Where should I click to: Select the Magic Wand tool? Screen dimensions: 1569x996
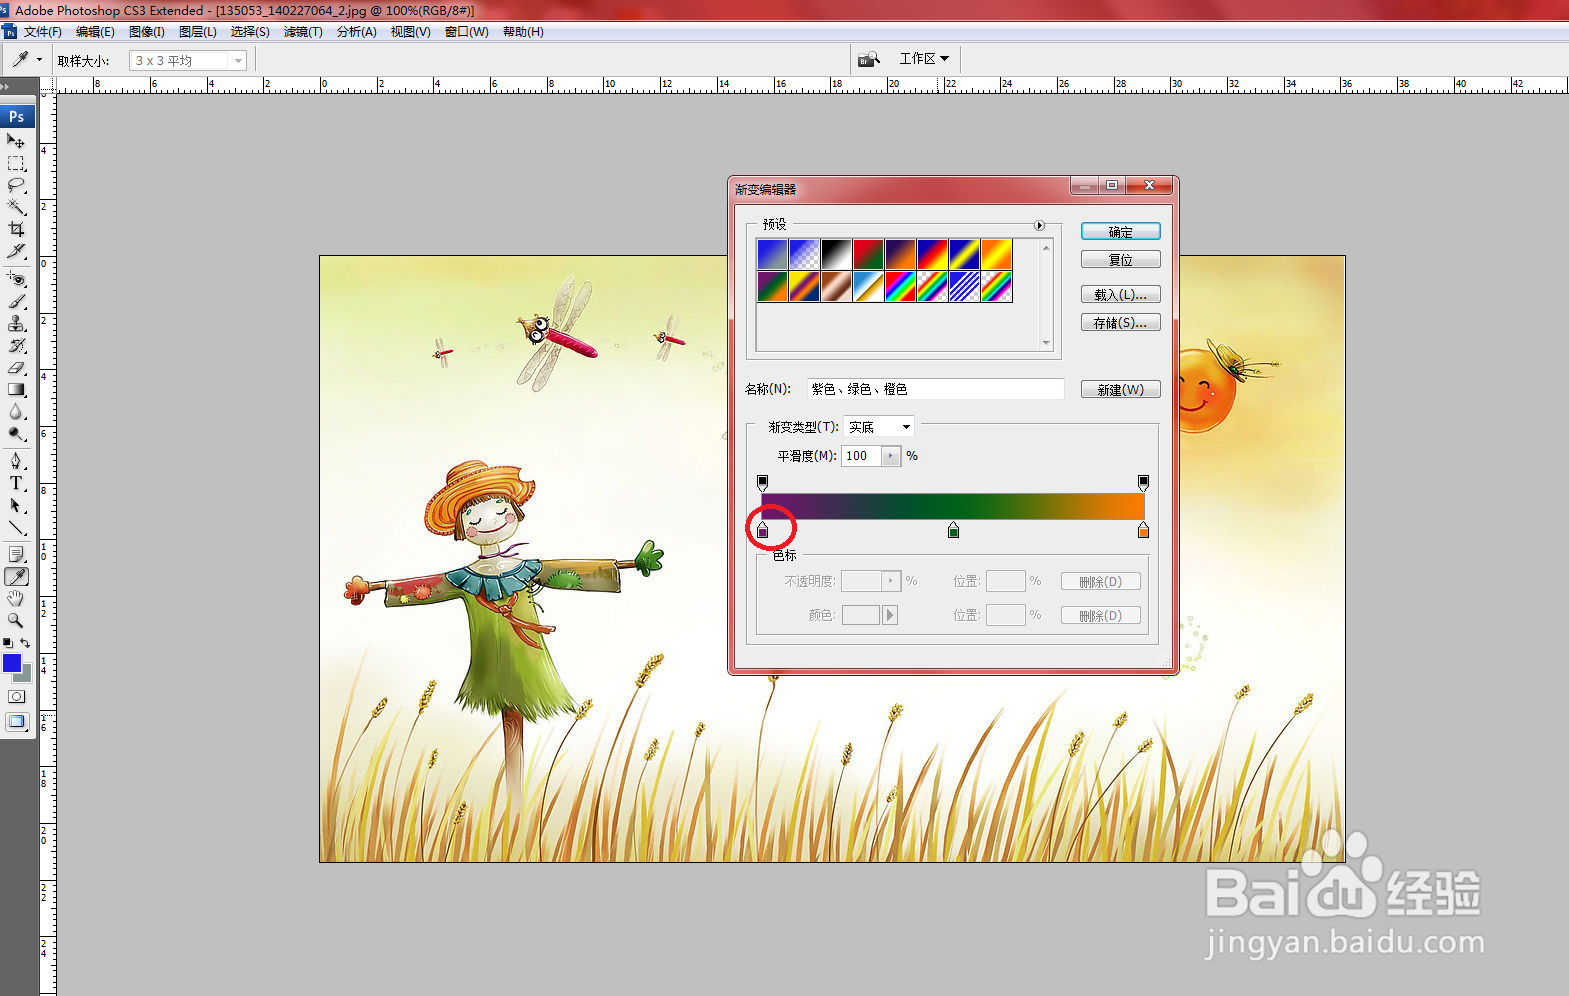click(16, 207)
